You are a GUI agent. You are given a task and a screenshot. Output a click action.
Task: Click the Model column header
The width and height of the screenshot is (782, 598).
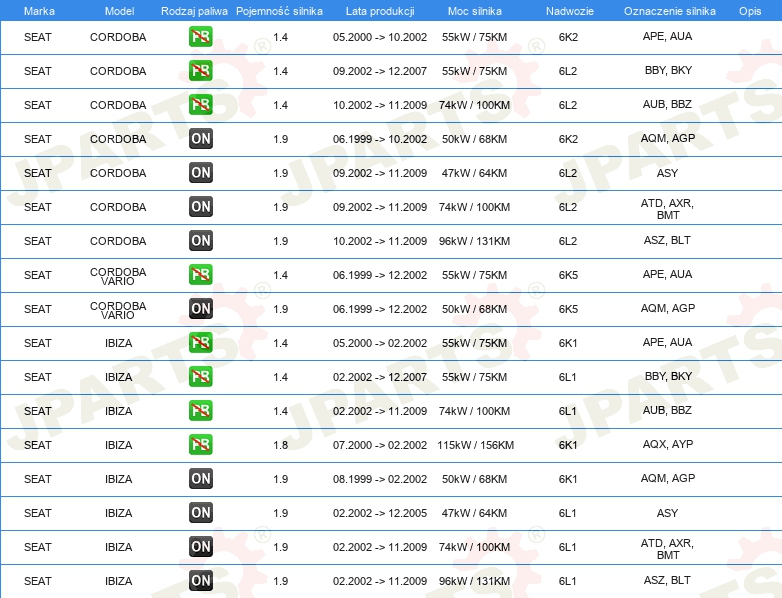119,11
